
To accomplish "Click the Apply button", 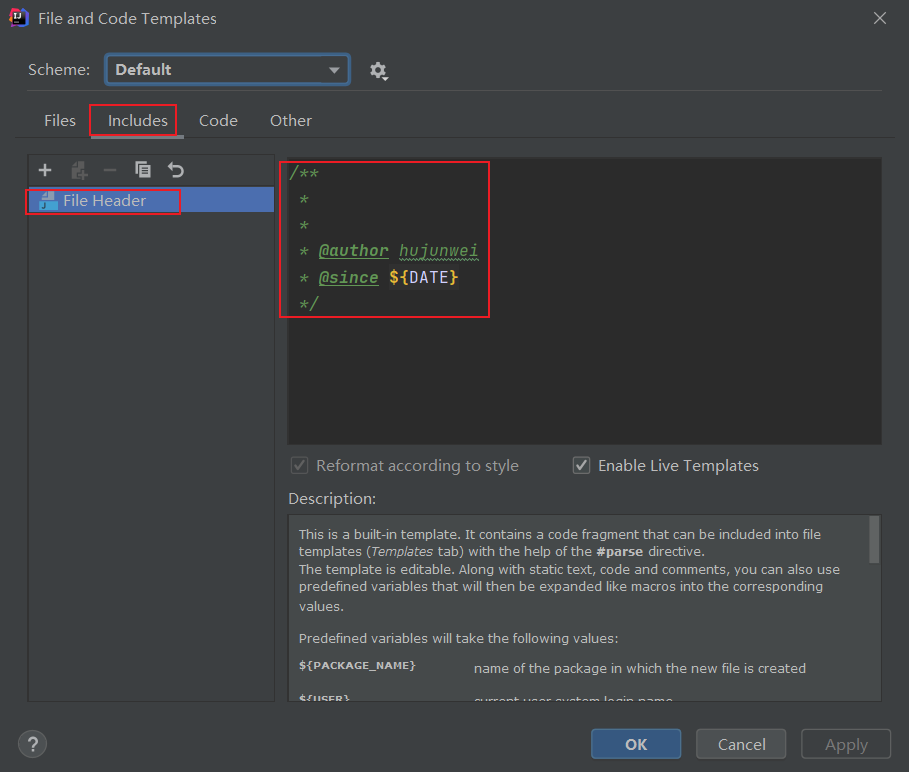I will coord(846,744).
